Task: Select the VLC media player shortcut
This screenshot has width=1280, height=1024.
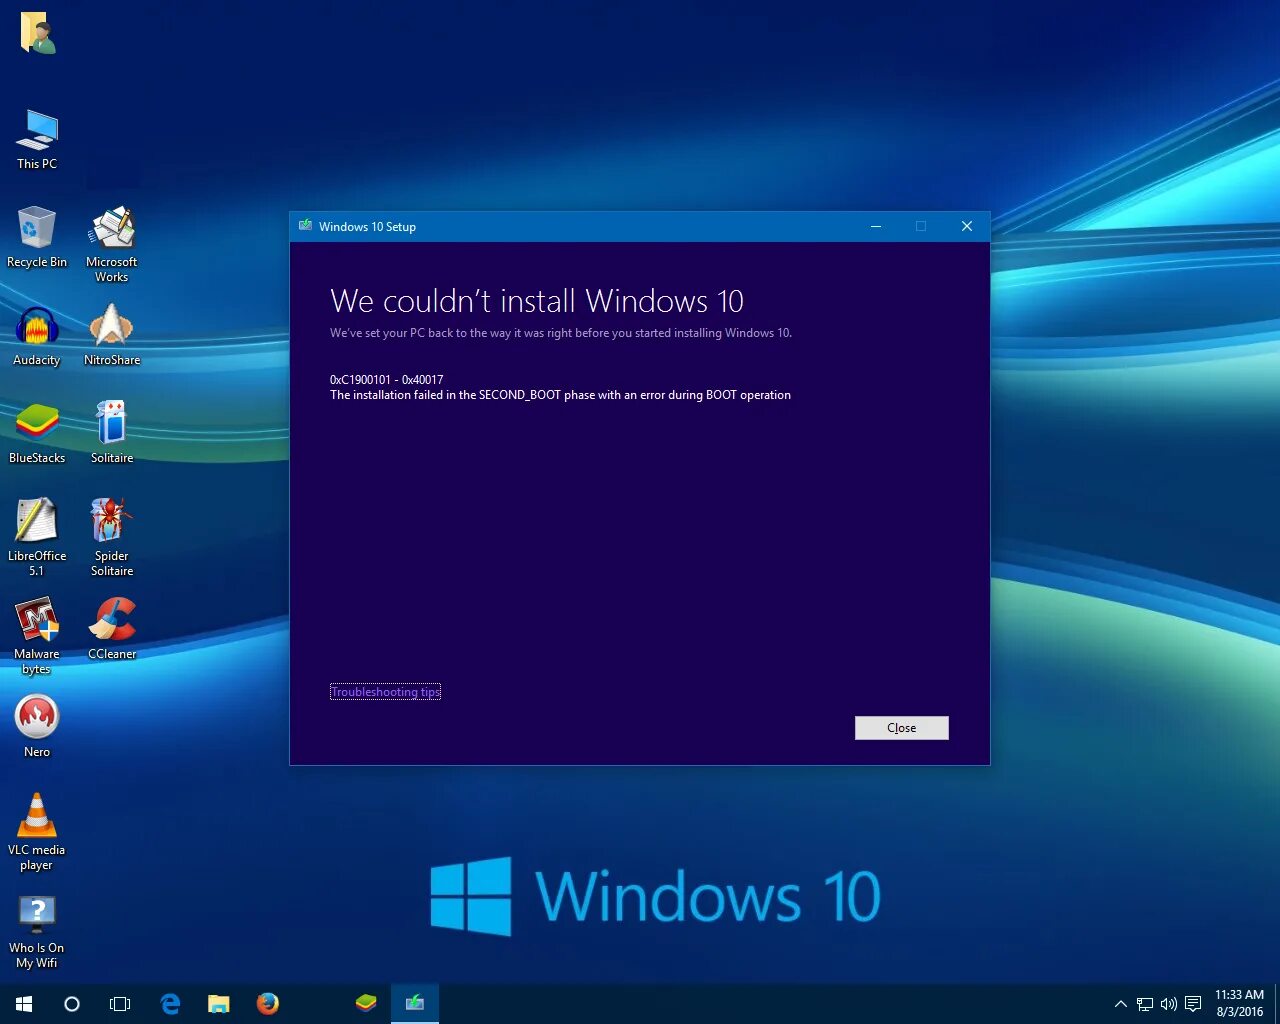Action: pos(37,832)
